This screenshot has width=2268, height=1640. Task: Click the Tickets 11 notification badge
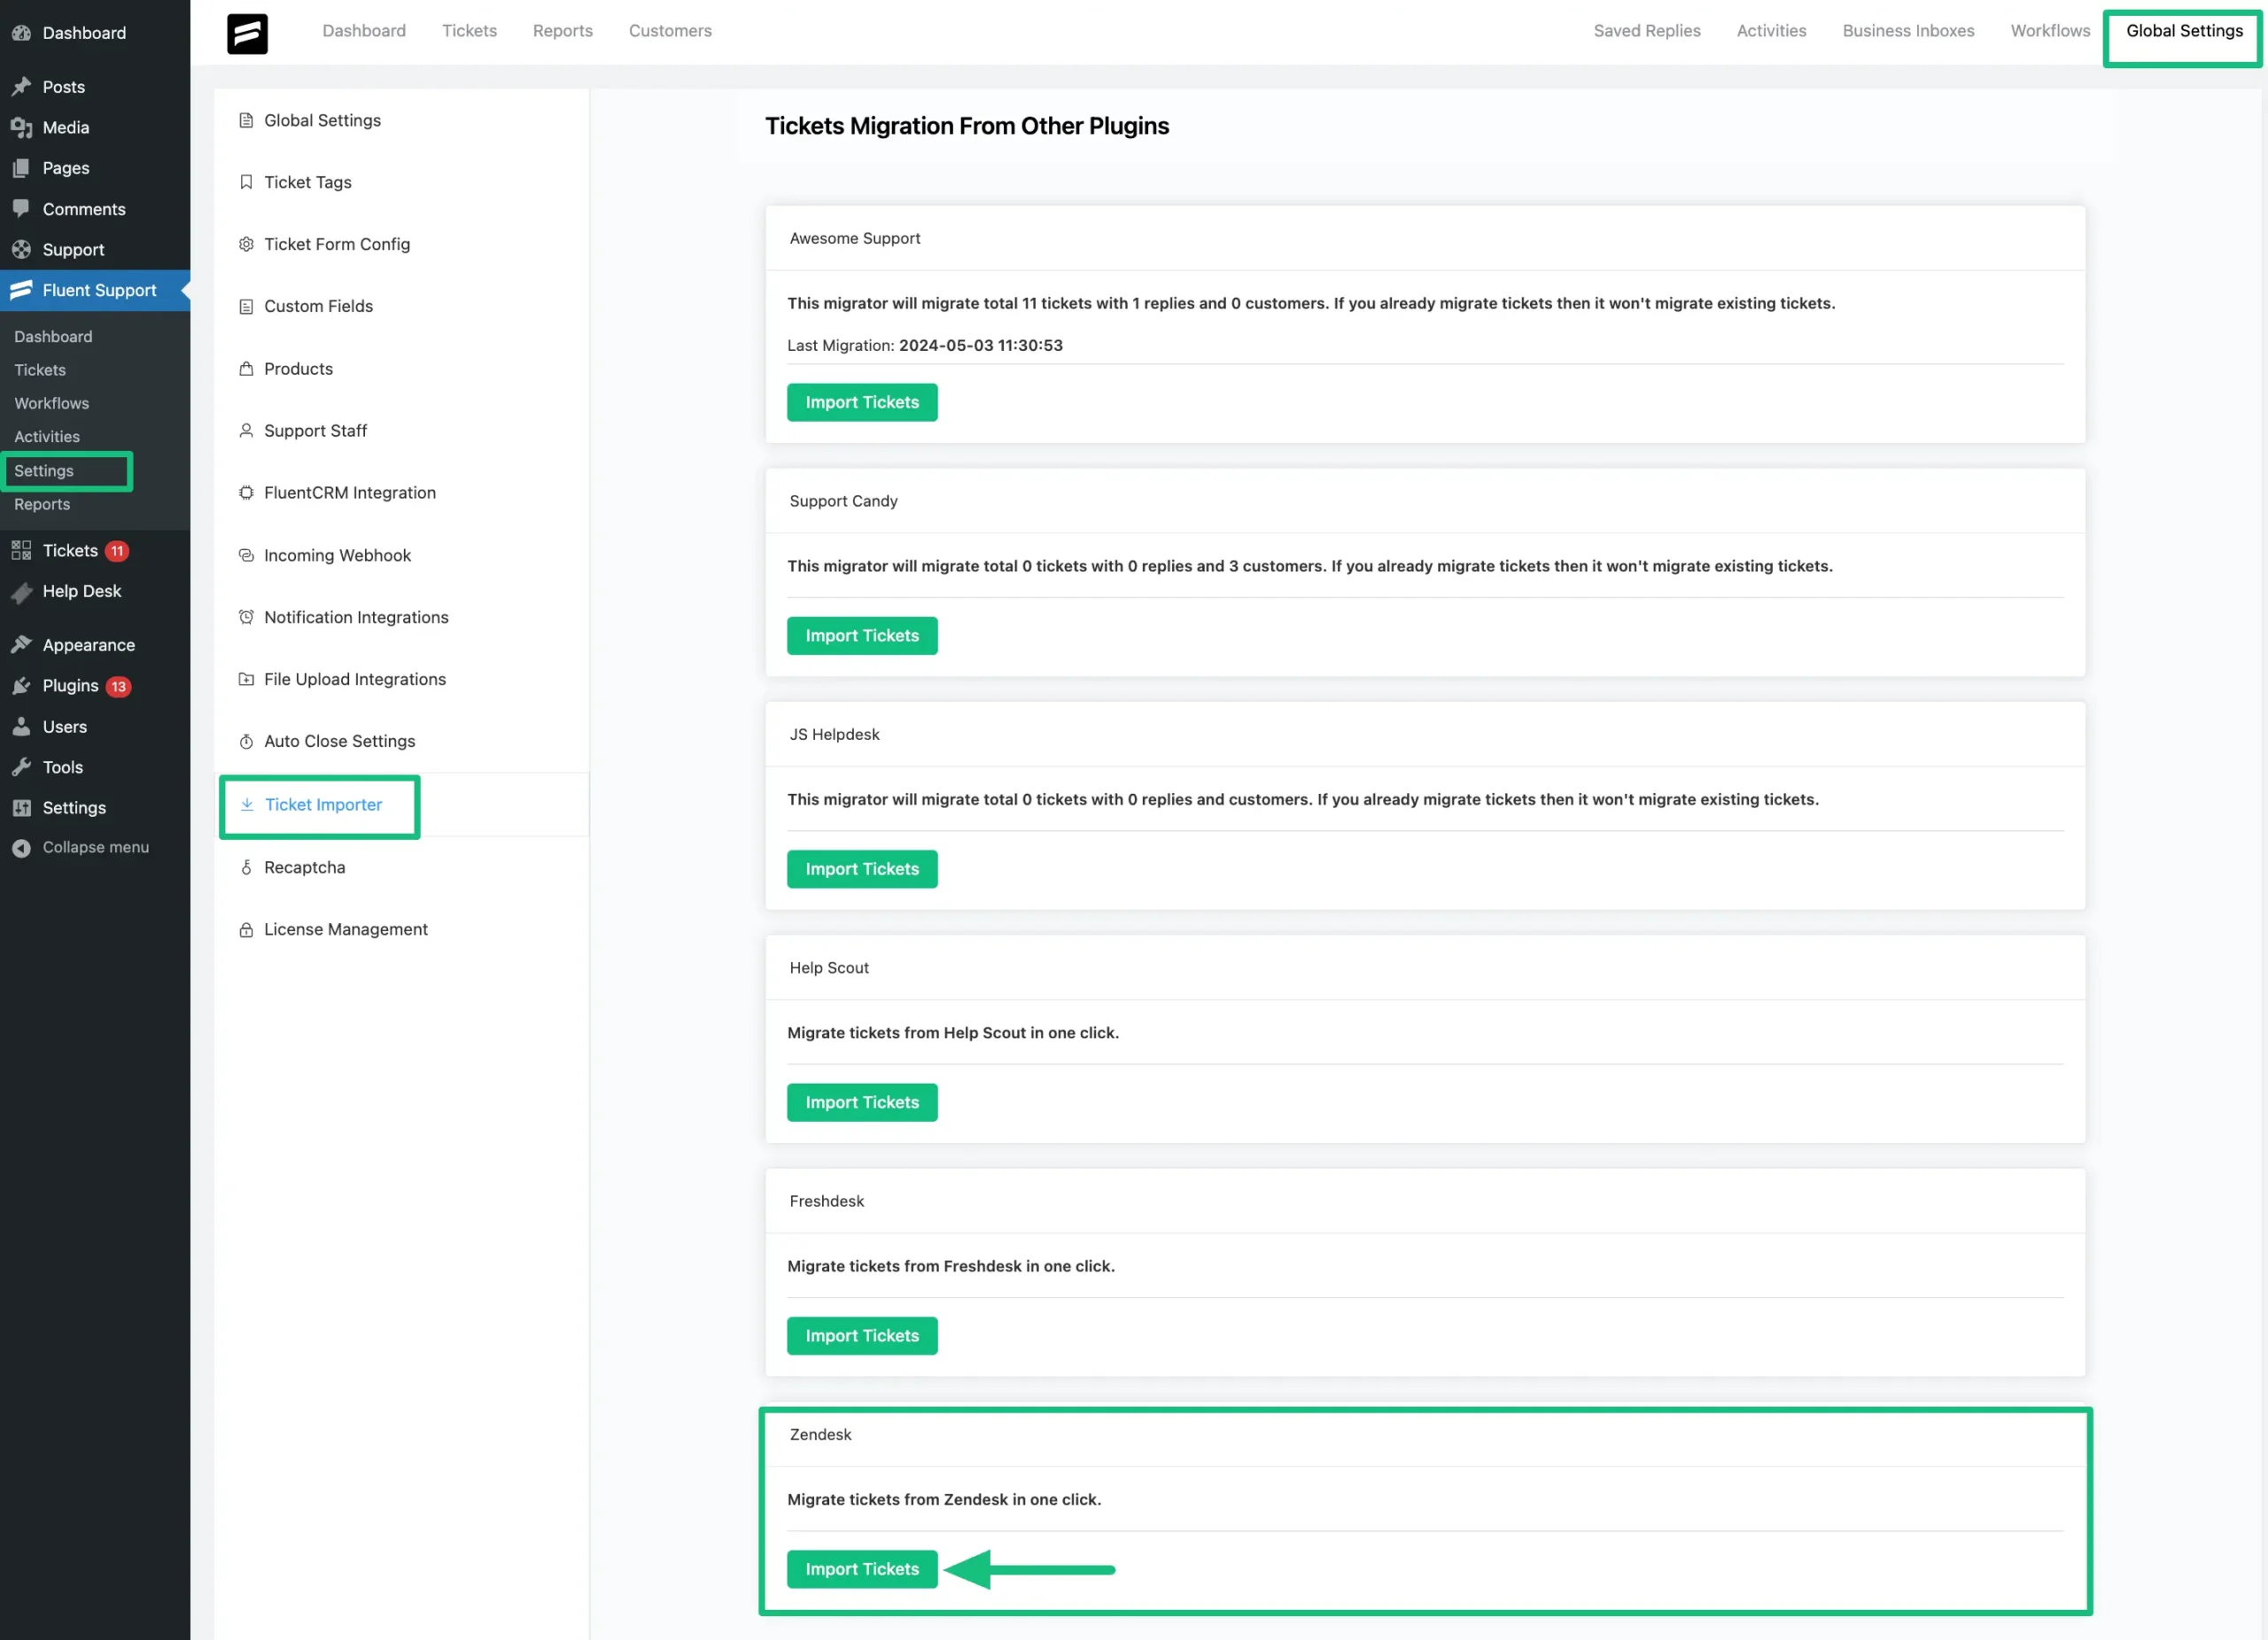click(117, 551)
